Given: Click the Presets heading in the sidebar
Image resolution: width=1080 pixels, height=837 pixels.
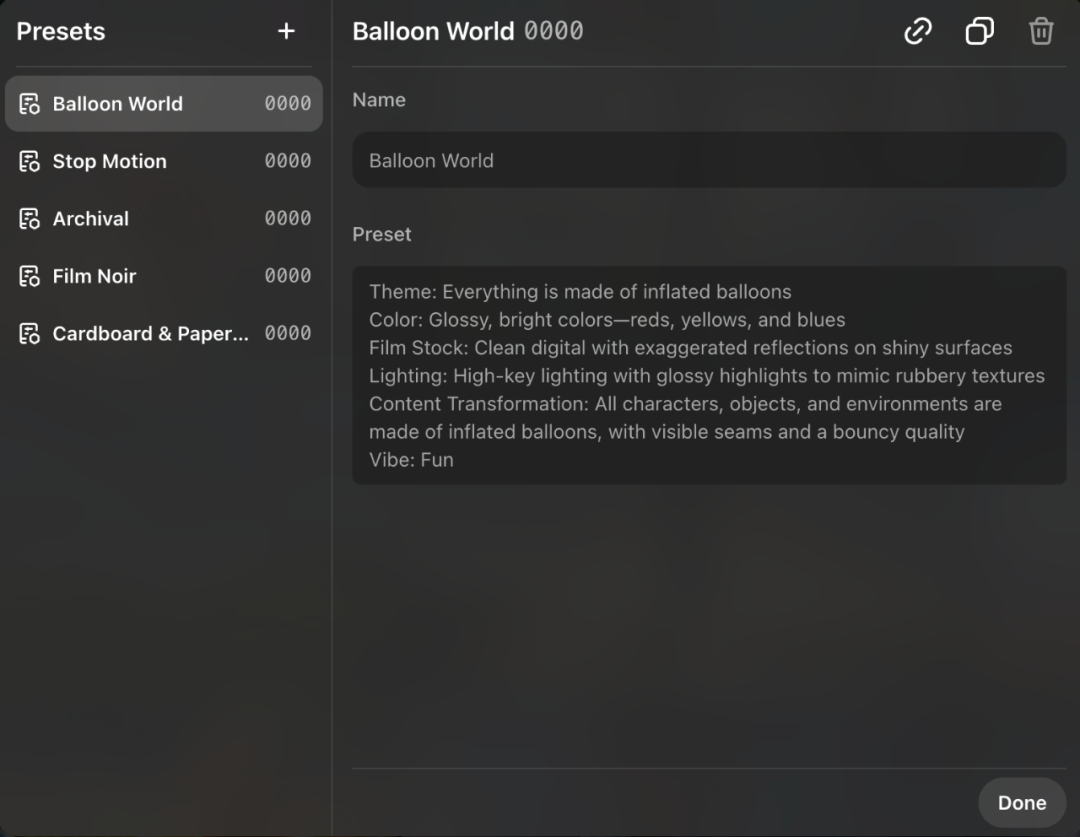Looking at the screenshot, I should point(61,32).
